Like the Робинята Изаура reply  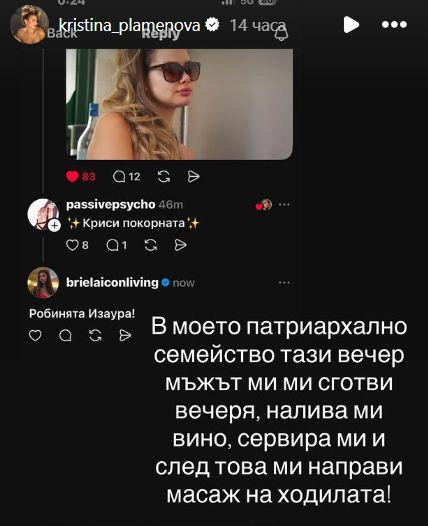(35, 335)
